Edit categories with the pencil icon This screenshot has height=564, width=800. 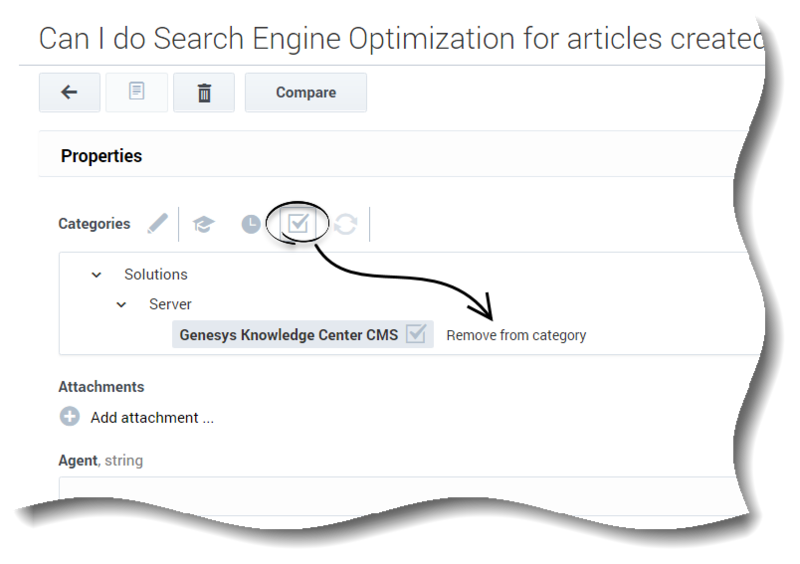click(x=158, y=224)
